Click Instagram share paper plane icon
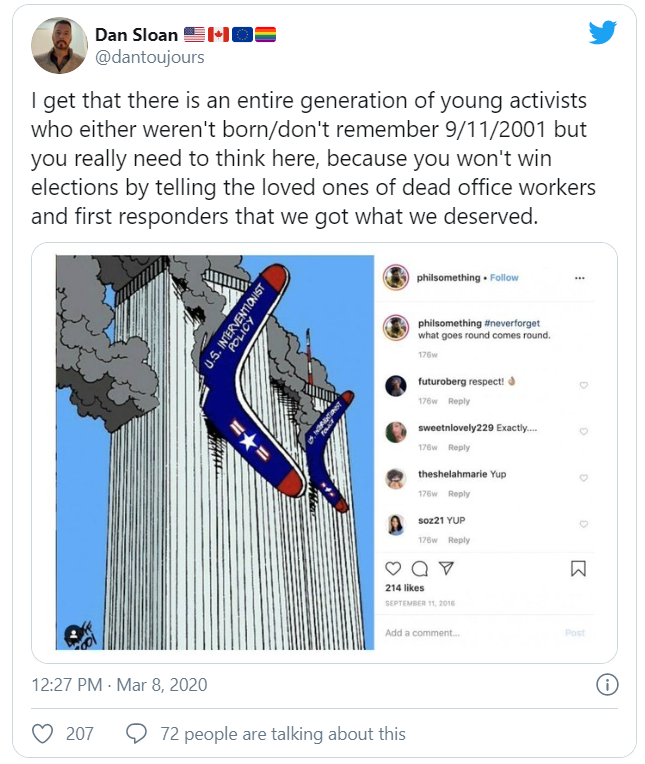The width and height of the screenshot is (645, 764). point(447,568)
